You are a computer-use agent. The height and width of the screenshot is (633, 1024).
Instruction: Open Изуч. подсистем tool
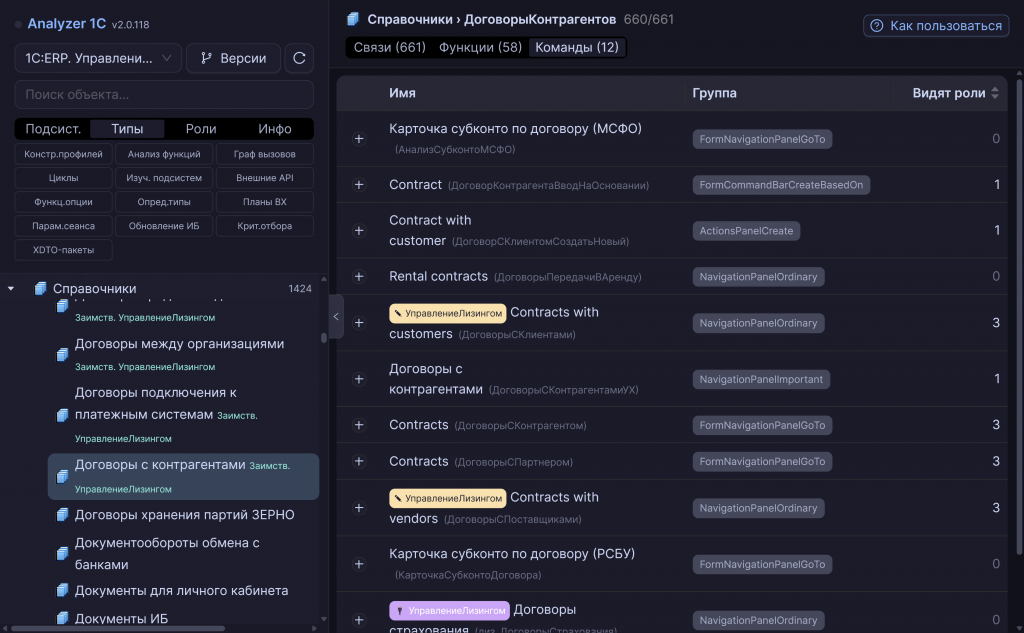click(x=164, y=178)
